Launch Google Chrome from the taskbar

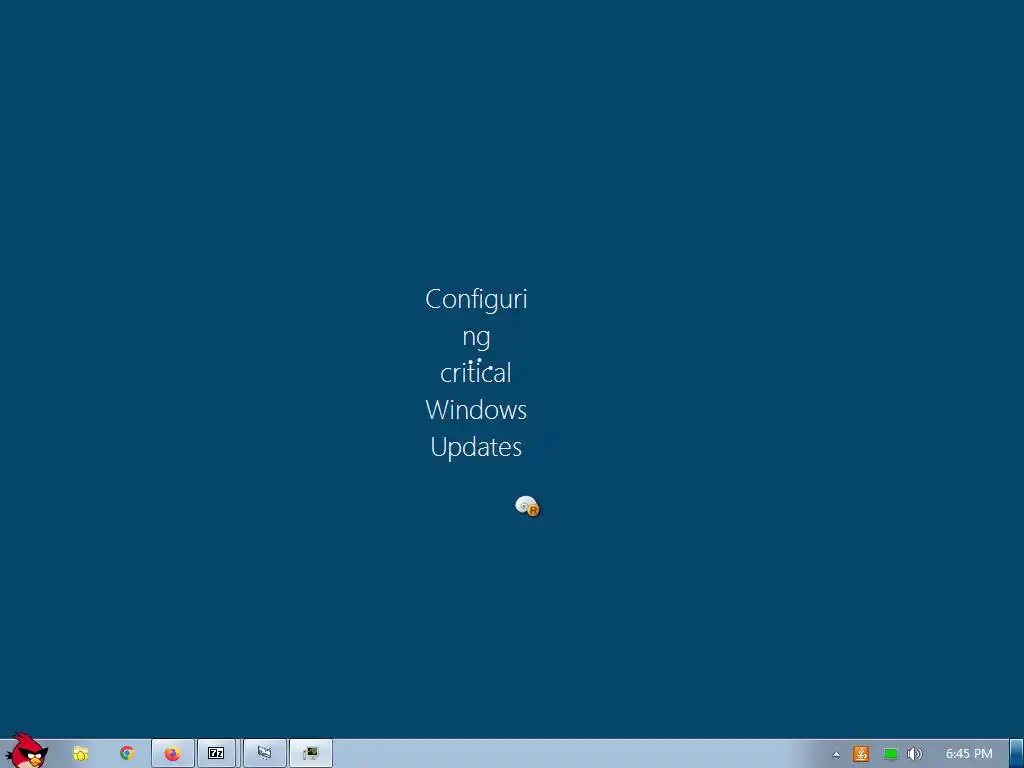click(x=127, y=753)
